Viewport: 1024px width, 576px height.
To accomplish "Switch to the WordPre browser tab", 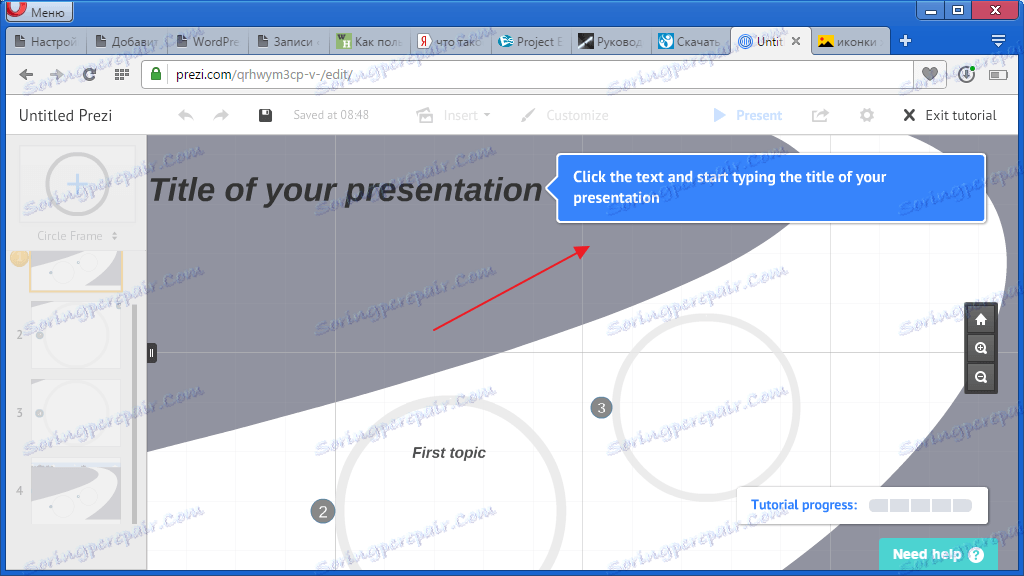I will pos(208,42).
